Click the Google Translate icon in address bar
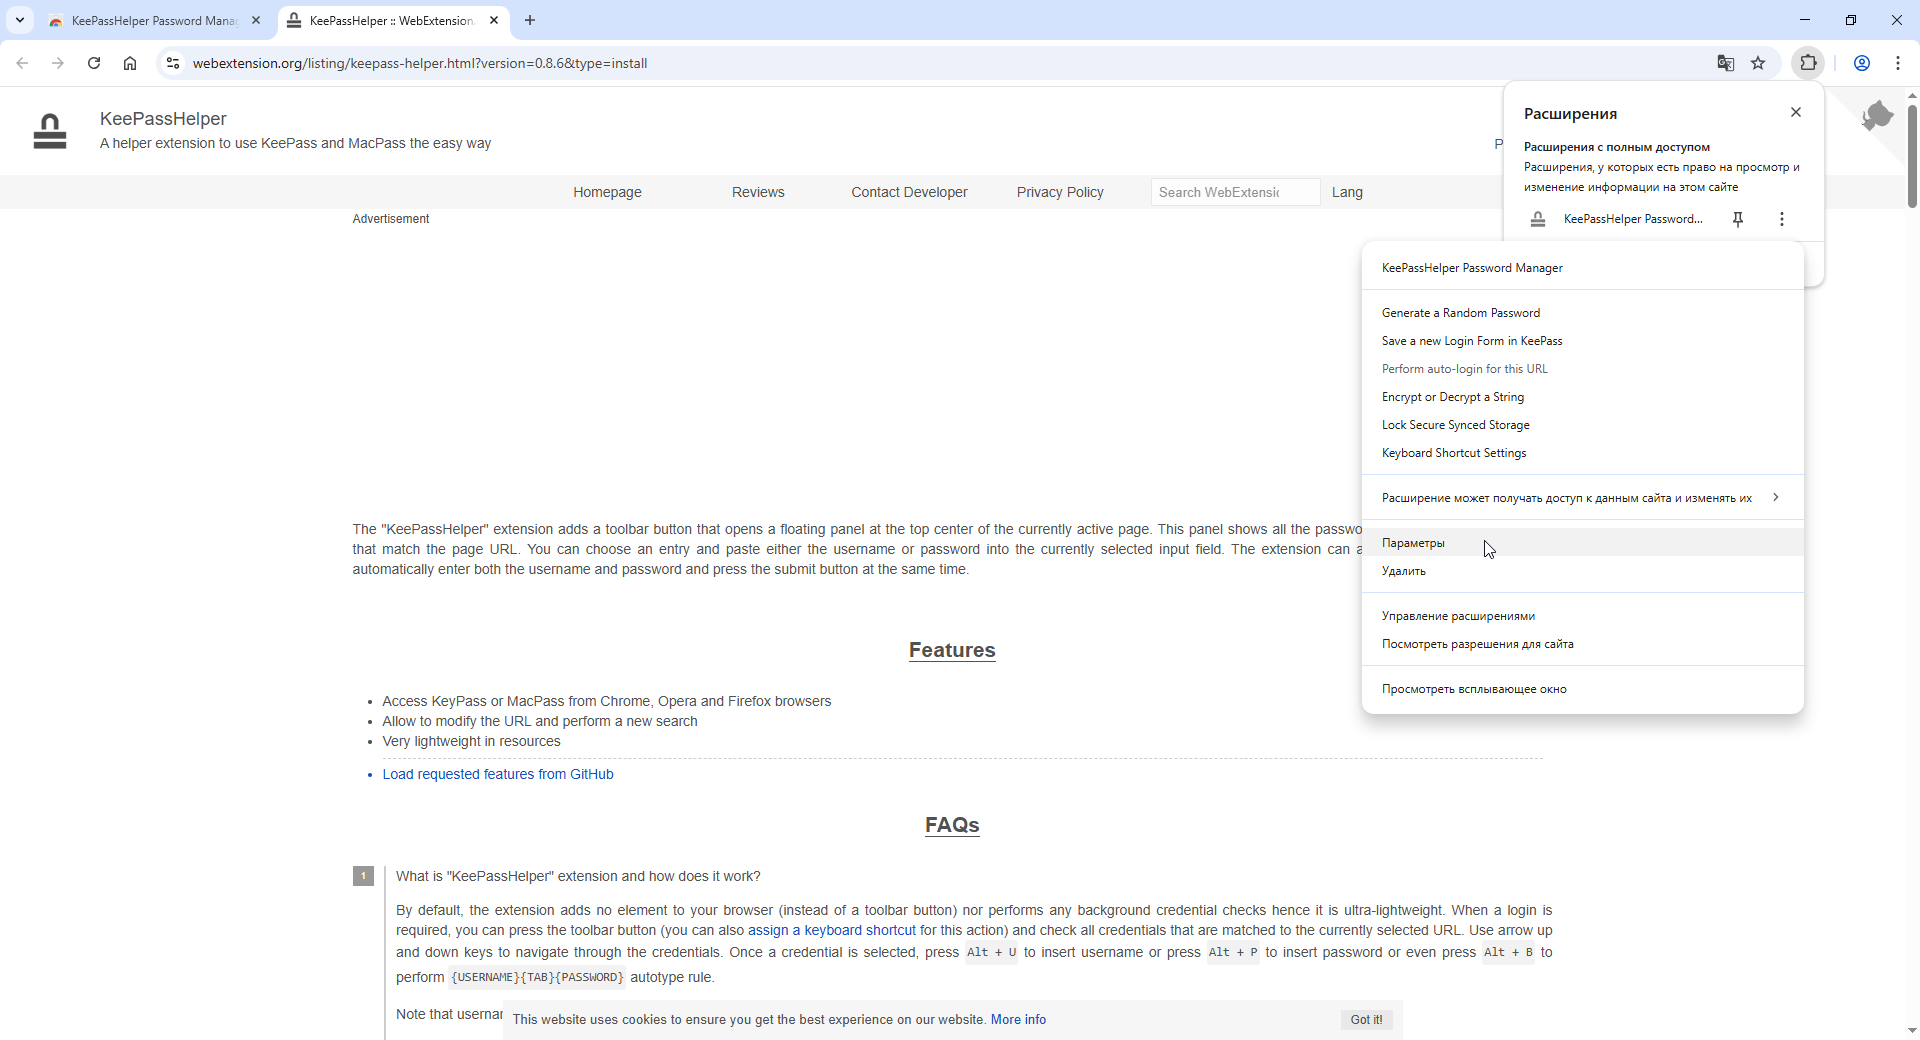 [1725, 63]
